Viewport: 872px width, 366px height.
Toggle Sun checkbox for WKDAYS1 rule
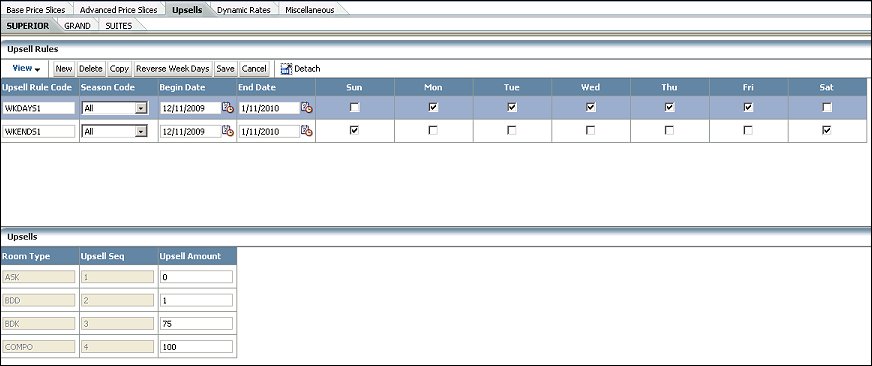(x=355, y=108)
